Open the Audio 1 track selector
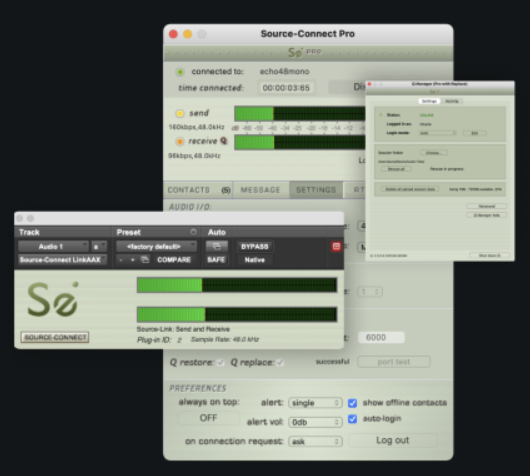 click(53, 246)
